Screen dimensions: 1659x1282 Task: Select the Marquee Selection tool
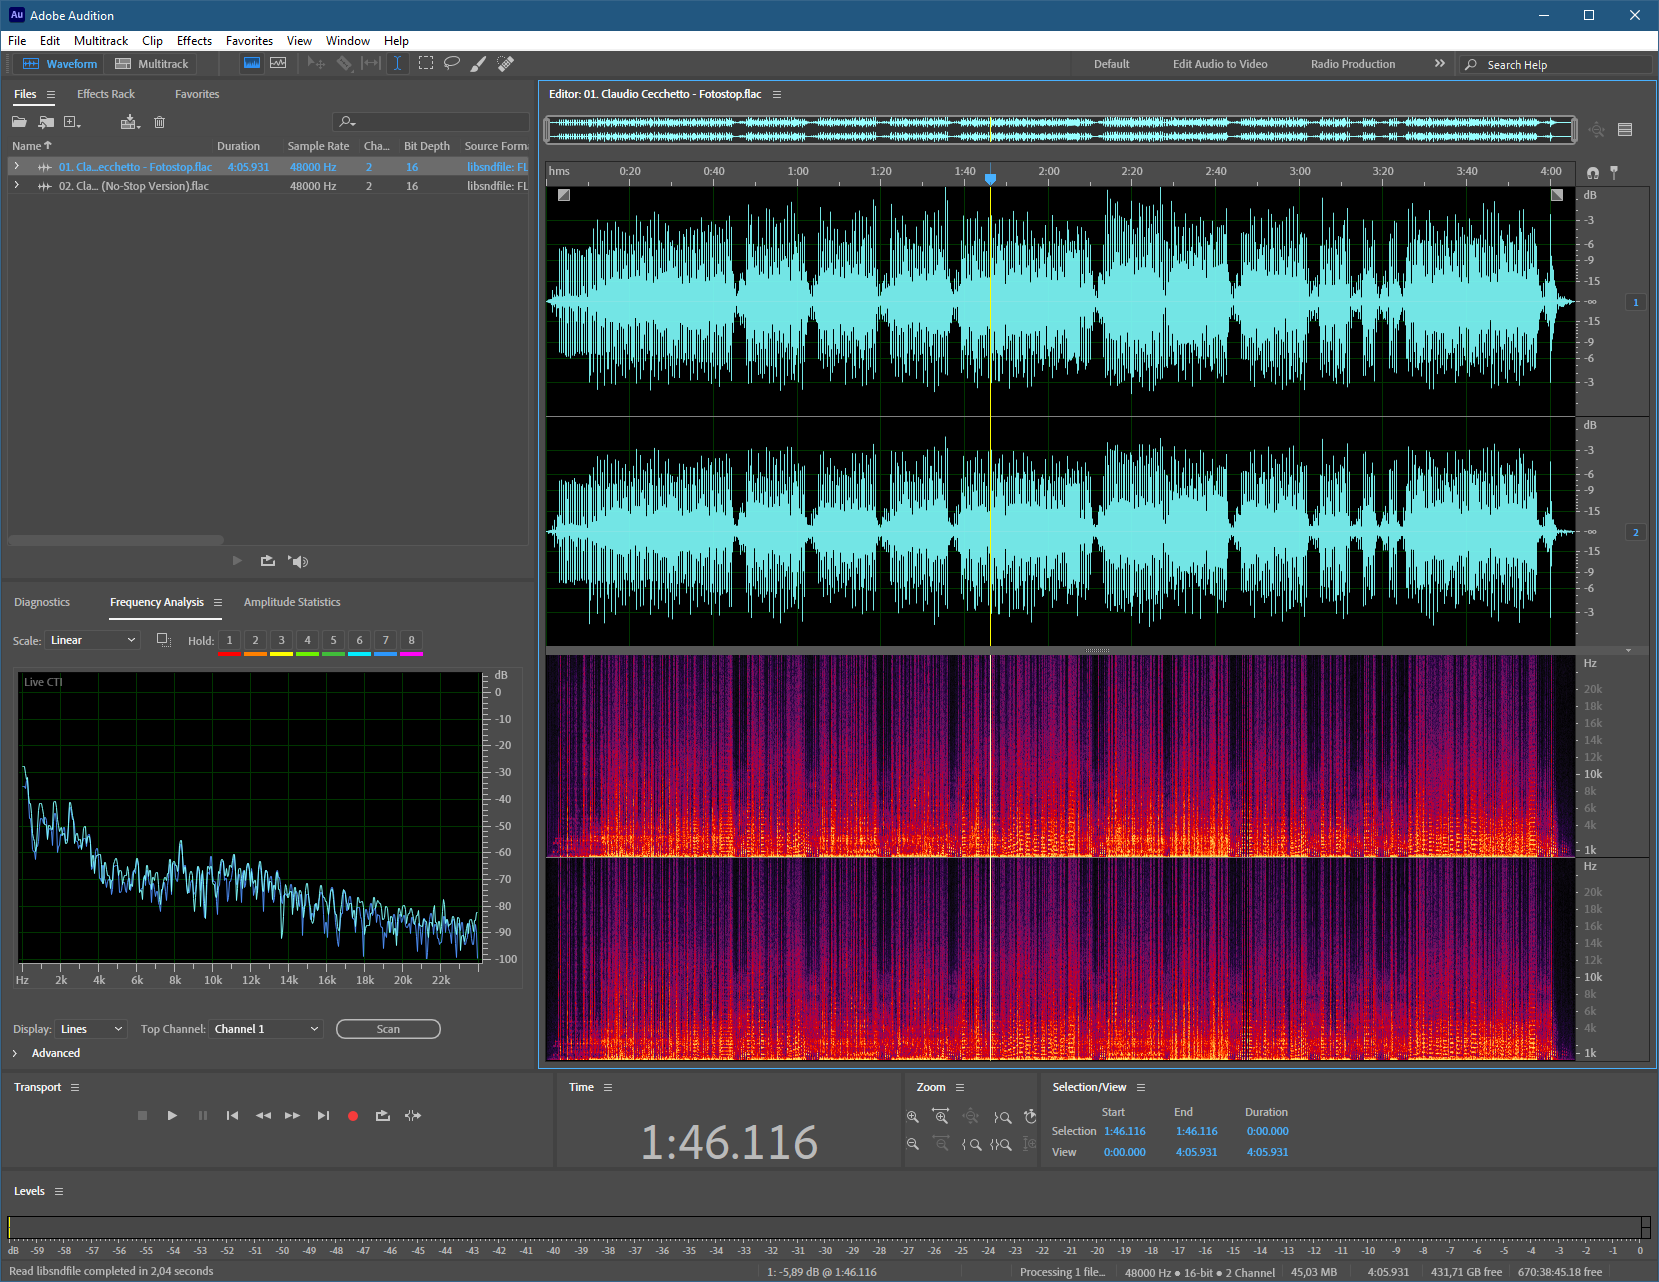click(425, 63)
